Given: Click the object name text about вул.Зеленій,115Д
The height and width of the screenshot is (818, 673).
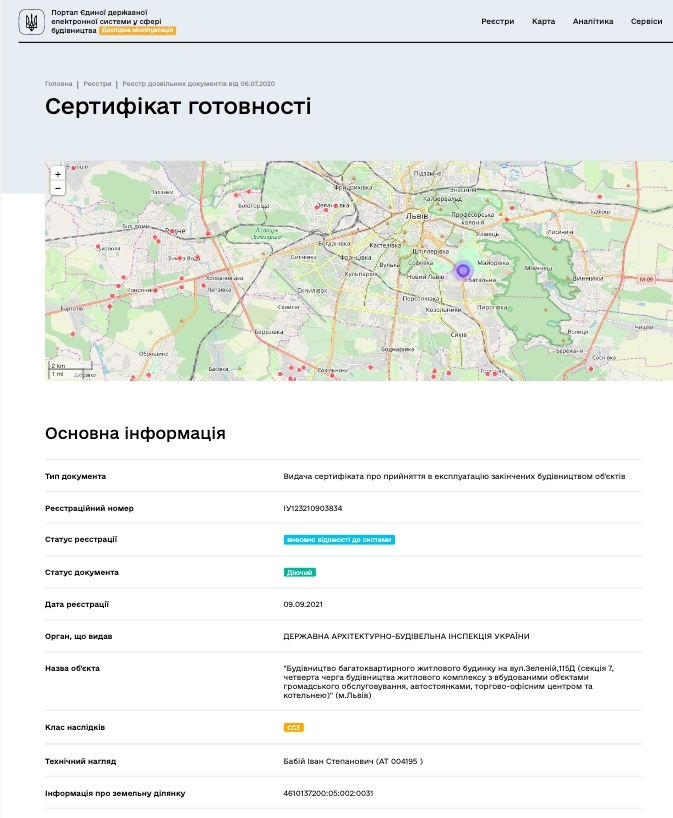Looking at the screenshot, I should [449, 681].
